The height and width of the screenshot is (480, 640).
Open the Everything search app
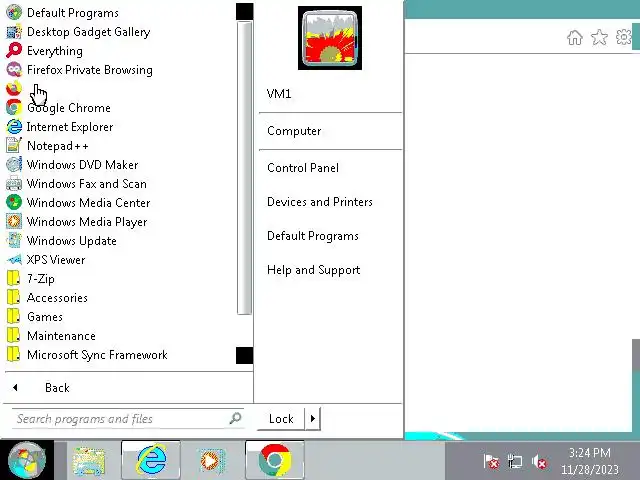tap(44, 51)
